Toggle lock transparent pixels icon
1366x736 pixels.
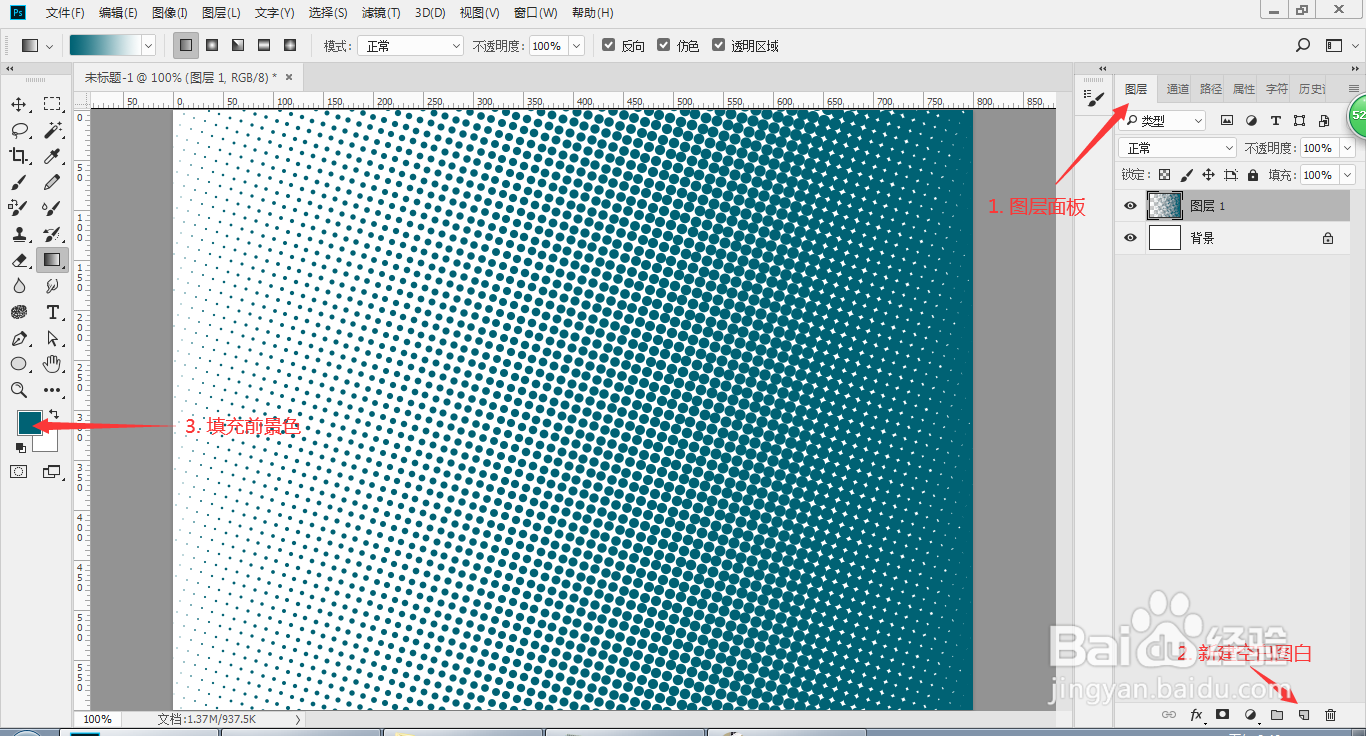(1164, 175)
